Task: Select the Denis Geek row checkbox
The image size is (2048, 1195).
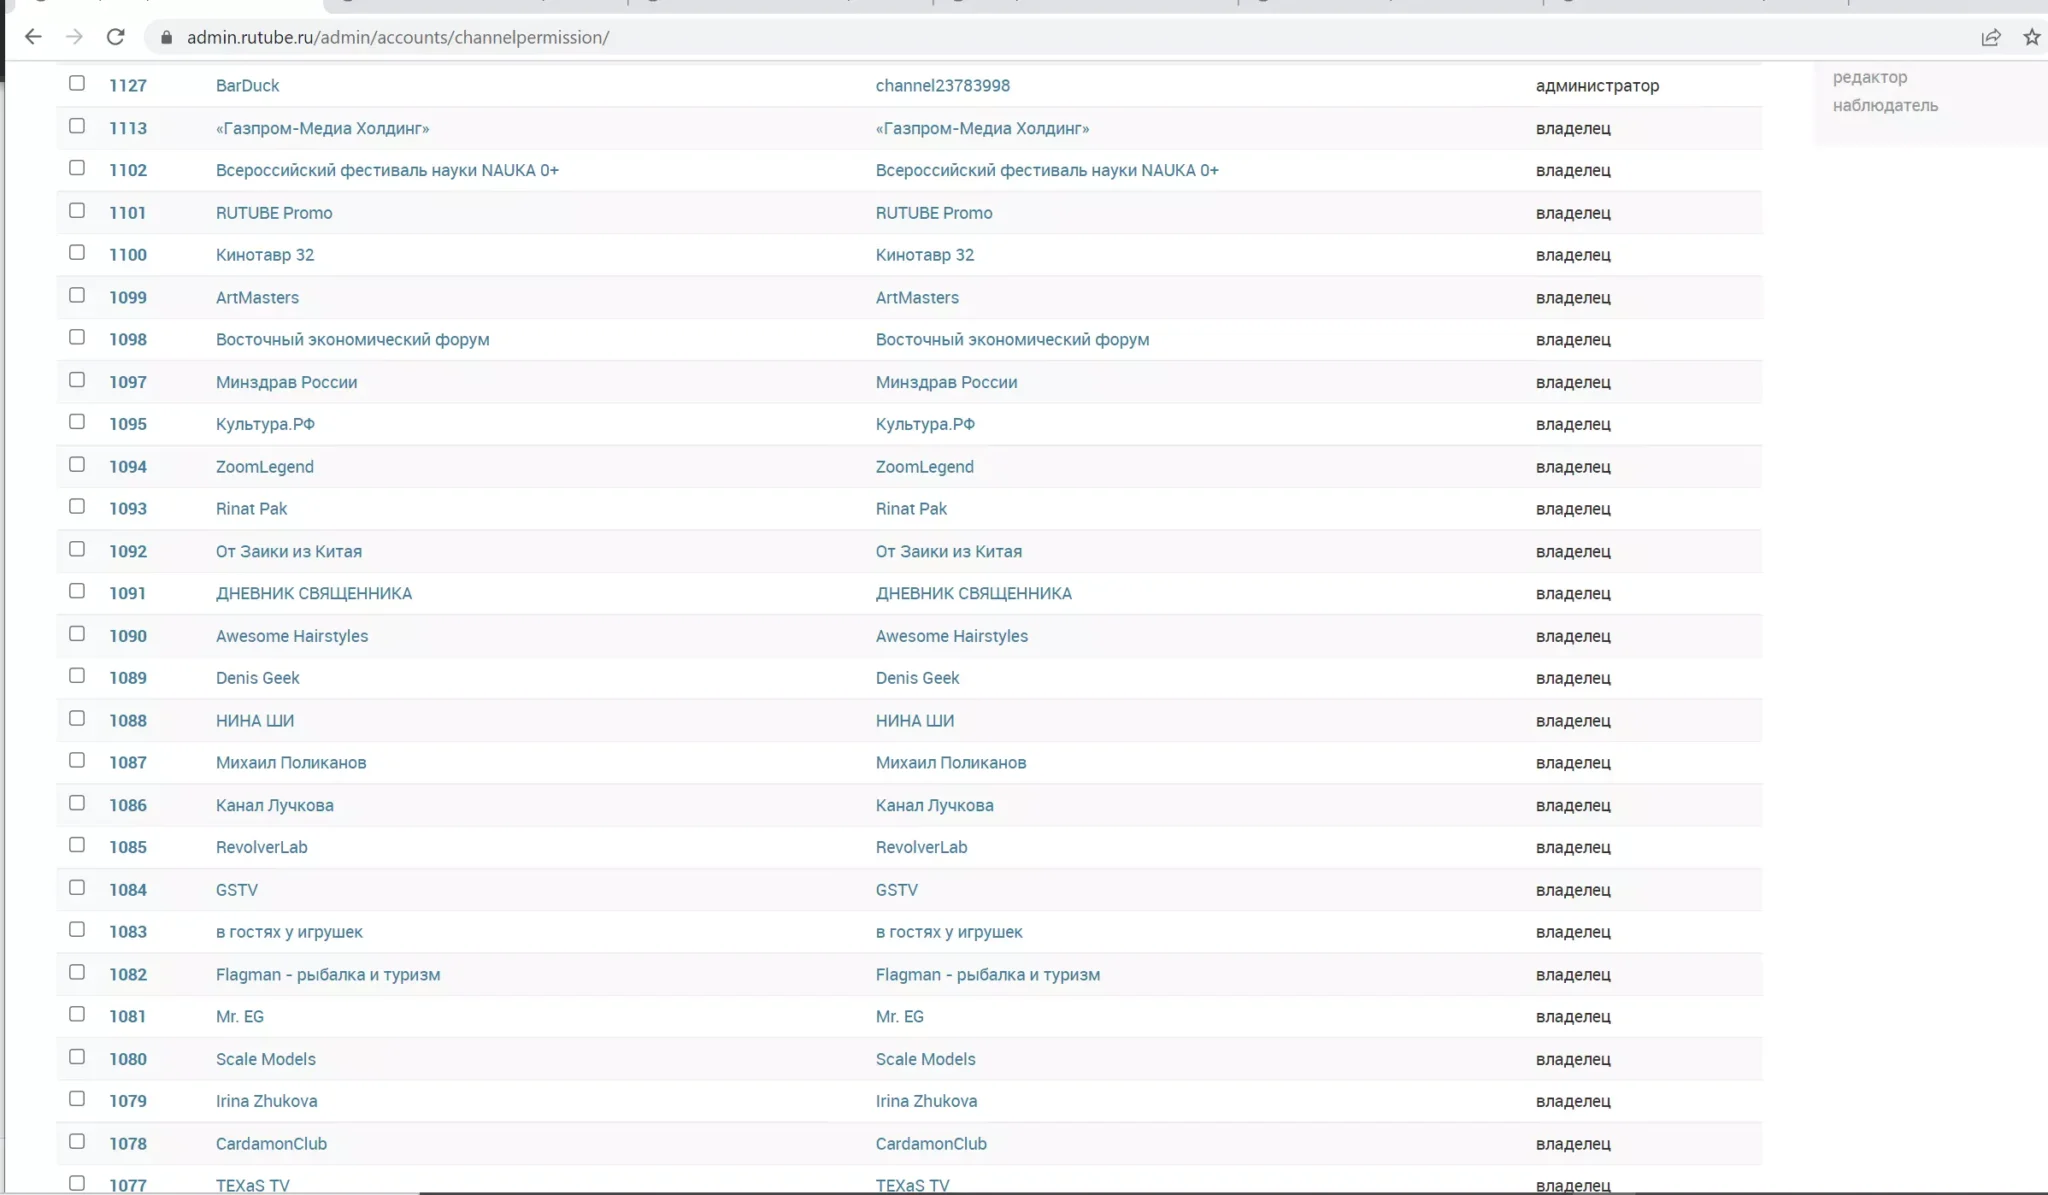Action: [77, 675]
